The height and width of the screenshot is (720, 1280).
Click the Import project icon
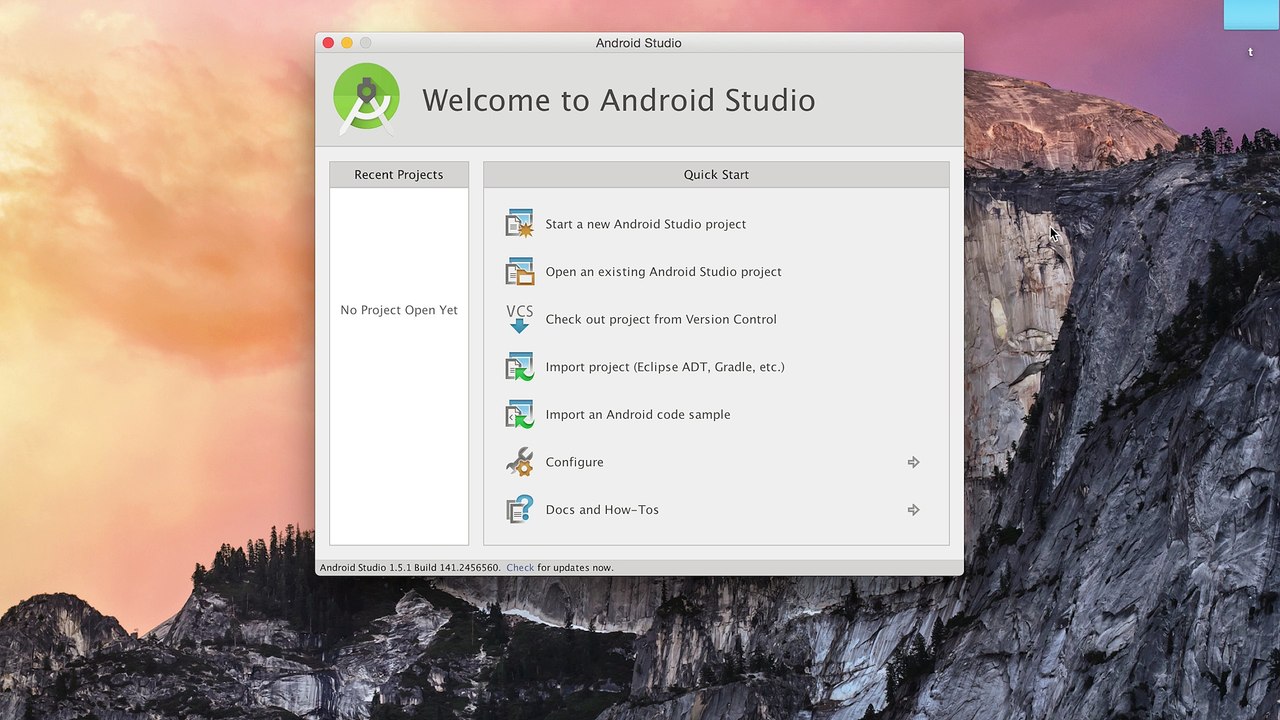pyautogui.click(x=519, y=367)
